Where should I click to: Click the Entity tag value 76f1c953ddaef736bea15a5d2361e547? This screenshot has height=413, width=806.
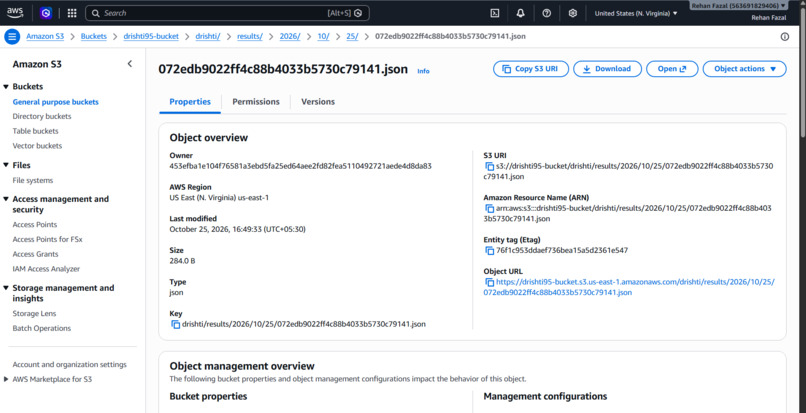click(562, 250)
